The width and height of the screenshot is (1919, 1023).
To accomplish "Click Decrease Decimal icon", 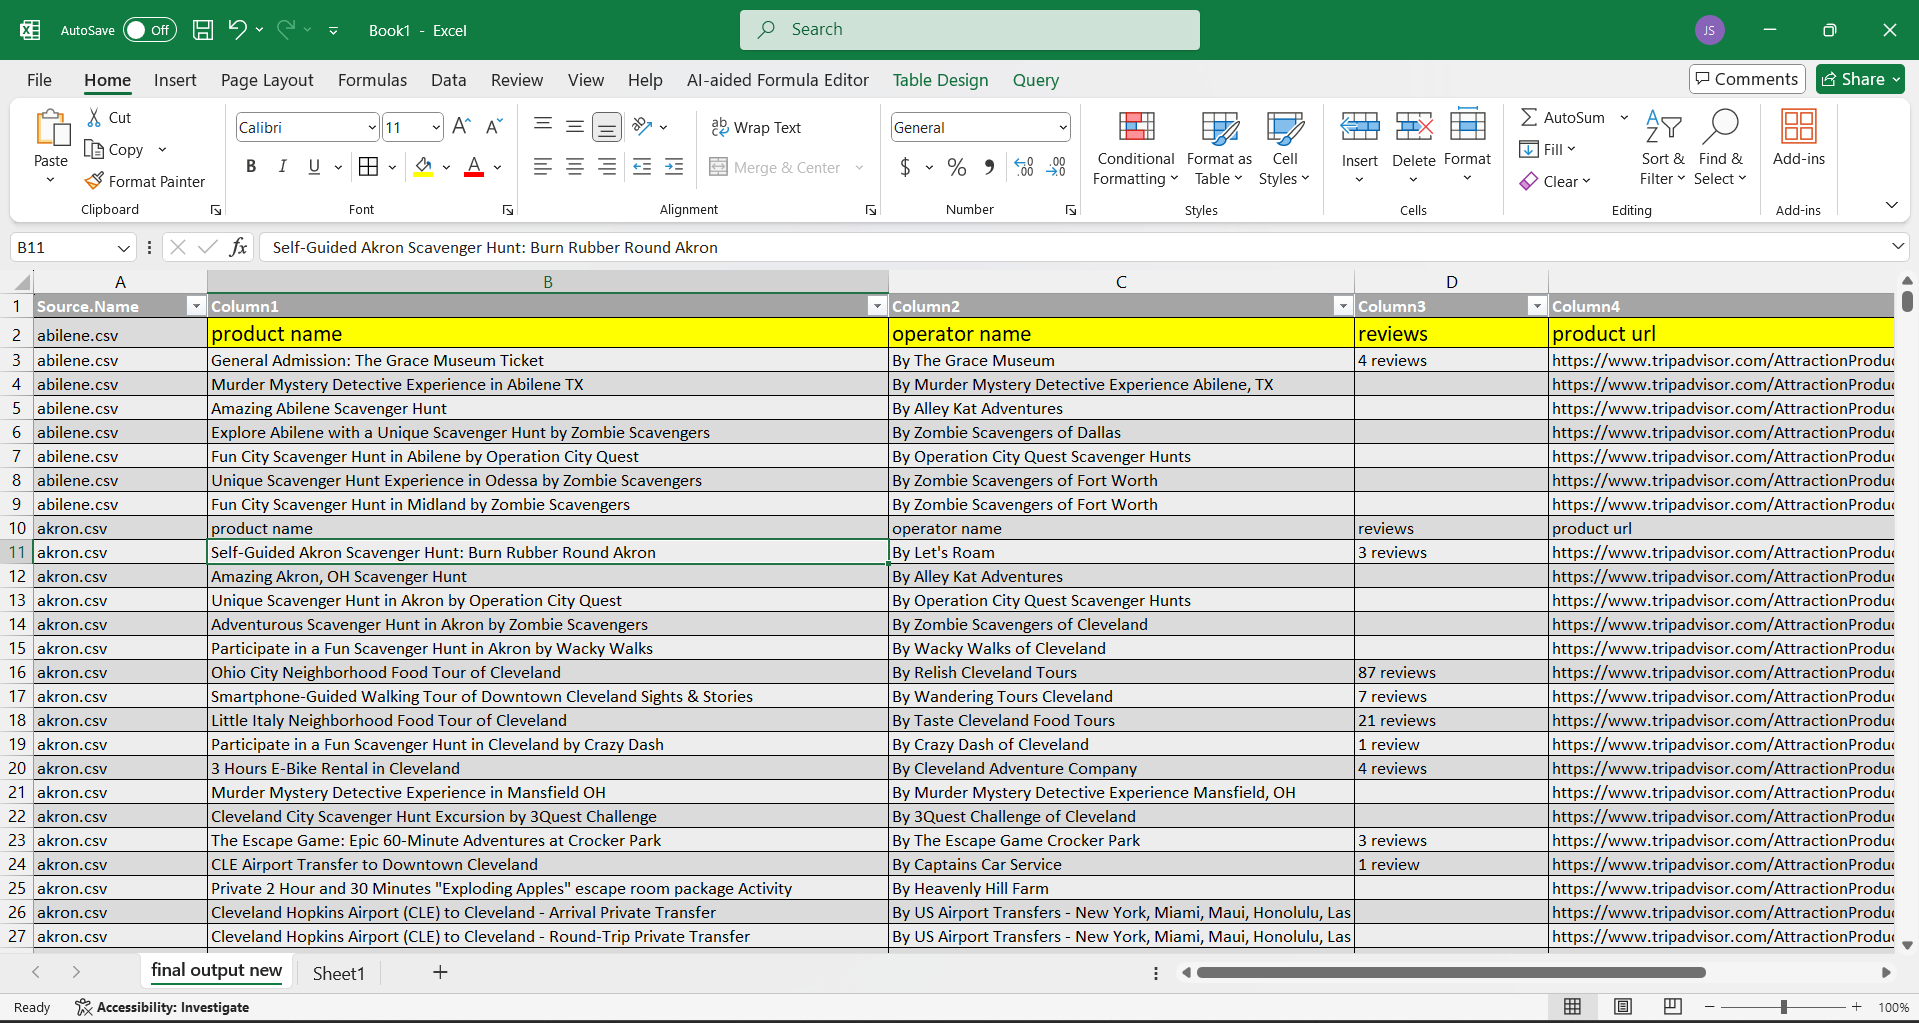I will coord(1056,167).
